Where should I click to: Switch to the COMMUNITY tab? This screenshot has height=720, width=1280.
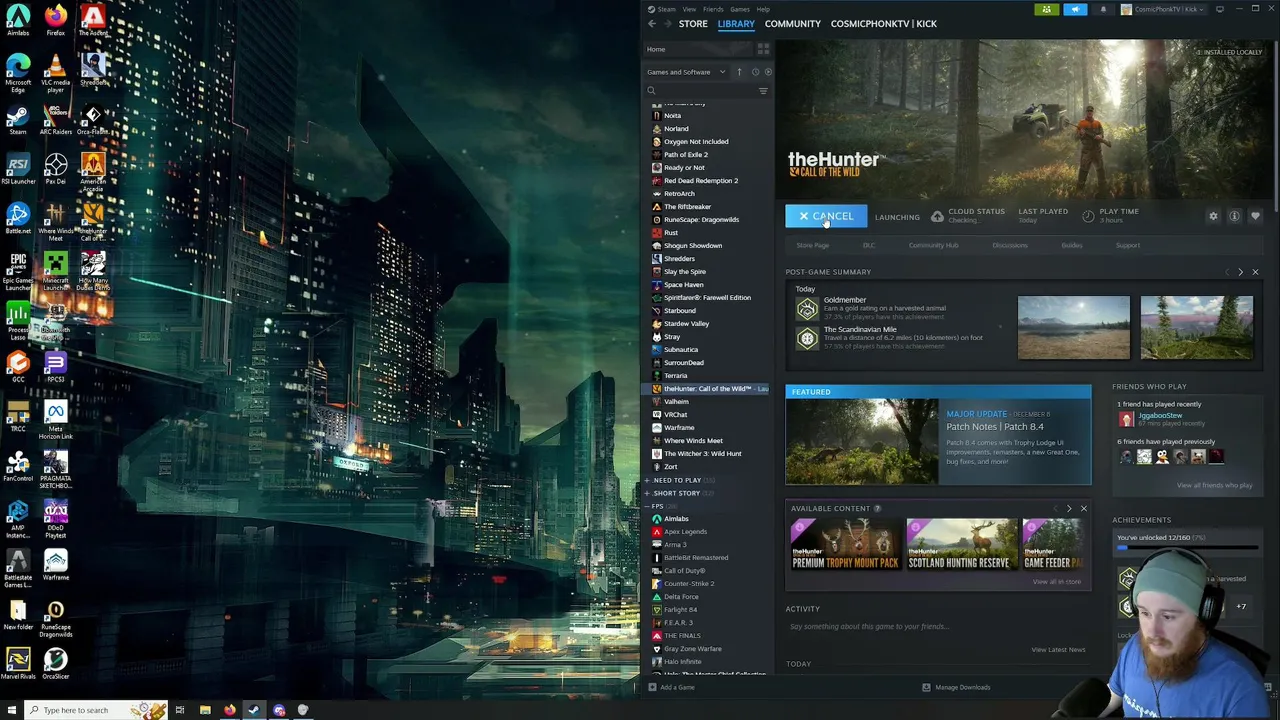pos(793,24)
